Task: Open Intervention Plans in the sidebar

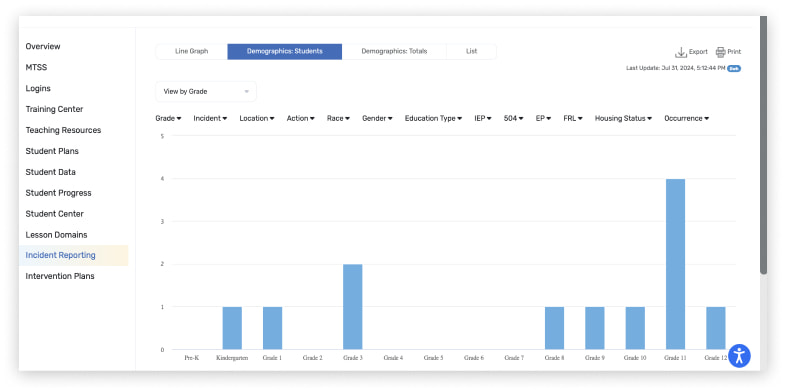Action: point(60,276)
